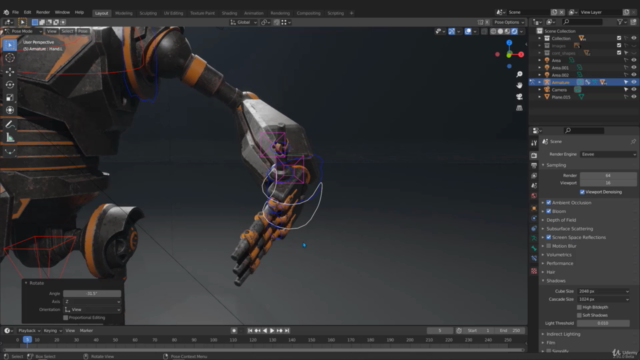
Task: Expand the Subsurface Scattering panel
Action: [570, 229]
